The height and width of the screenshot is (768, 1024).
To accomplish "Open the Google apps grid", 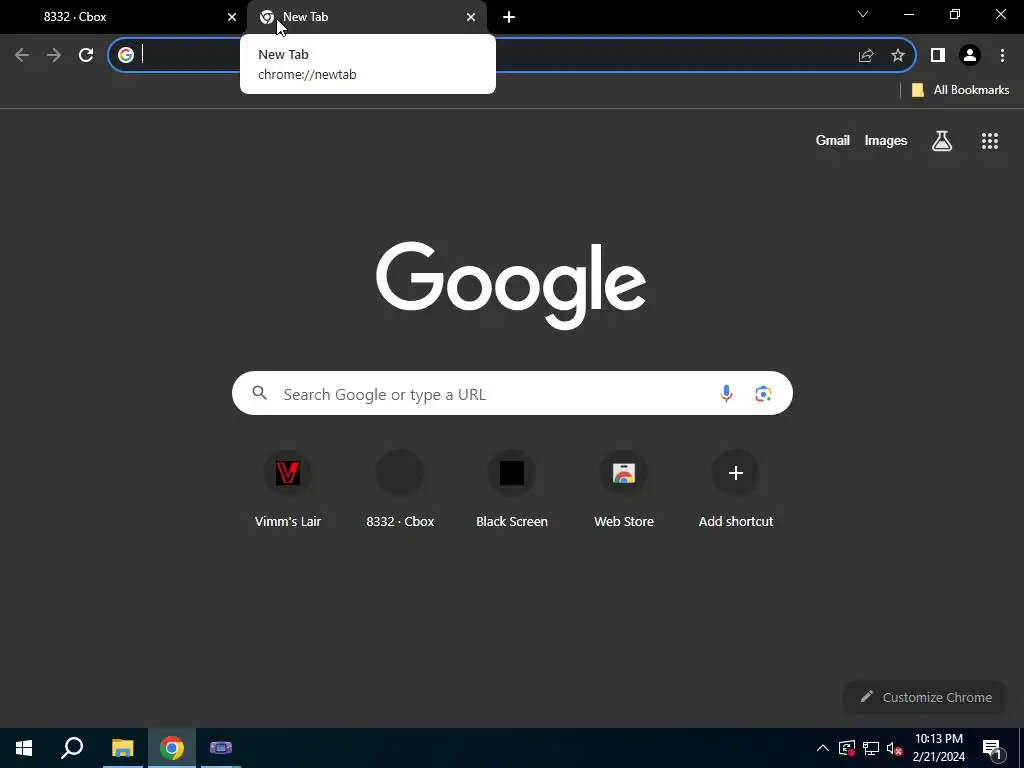I will (x=990, y=140).
